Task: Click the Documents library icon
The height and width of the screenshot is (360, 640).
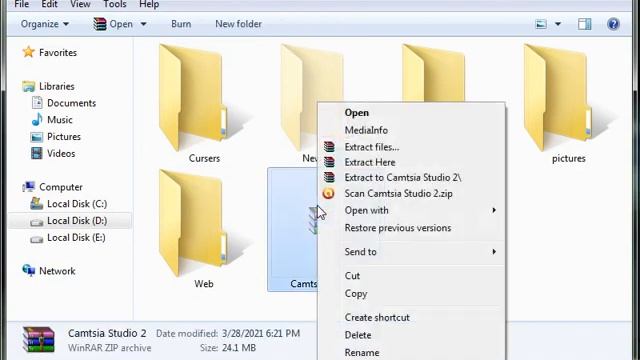Action: tap(37, 103)
